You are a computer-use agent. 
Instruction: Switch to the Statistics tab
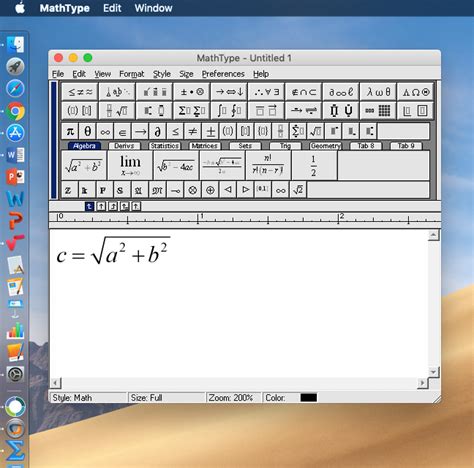[165, 146]
